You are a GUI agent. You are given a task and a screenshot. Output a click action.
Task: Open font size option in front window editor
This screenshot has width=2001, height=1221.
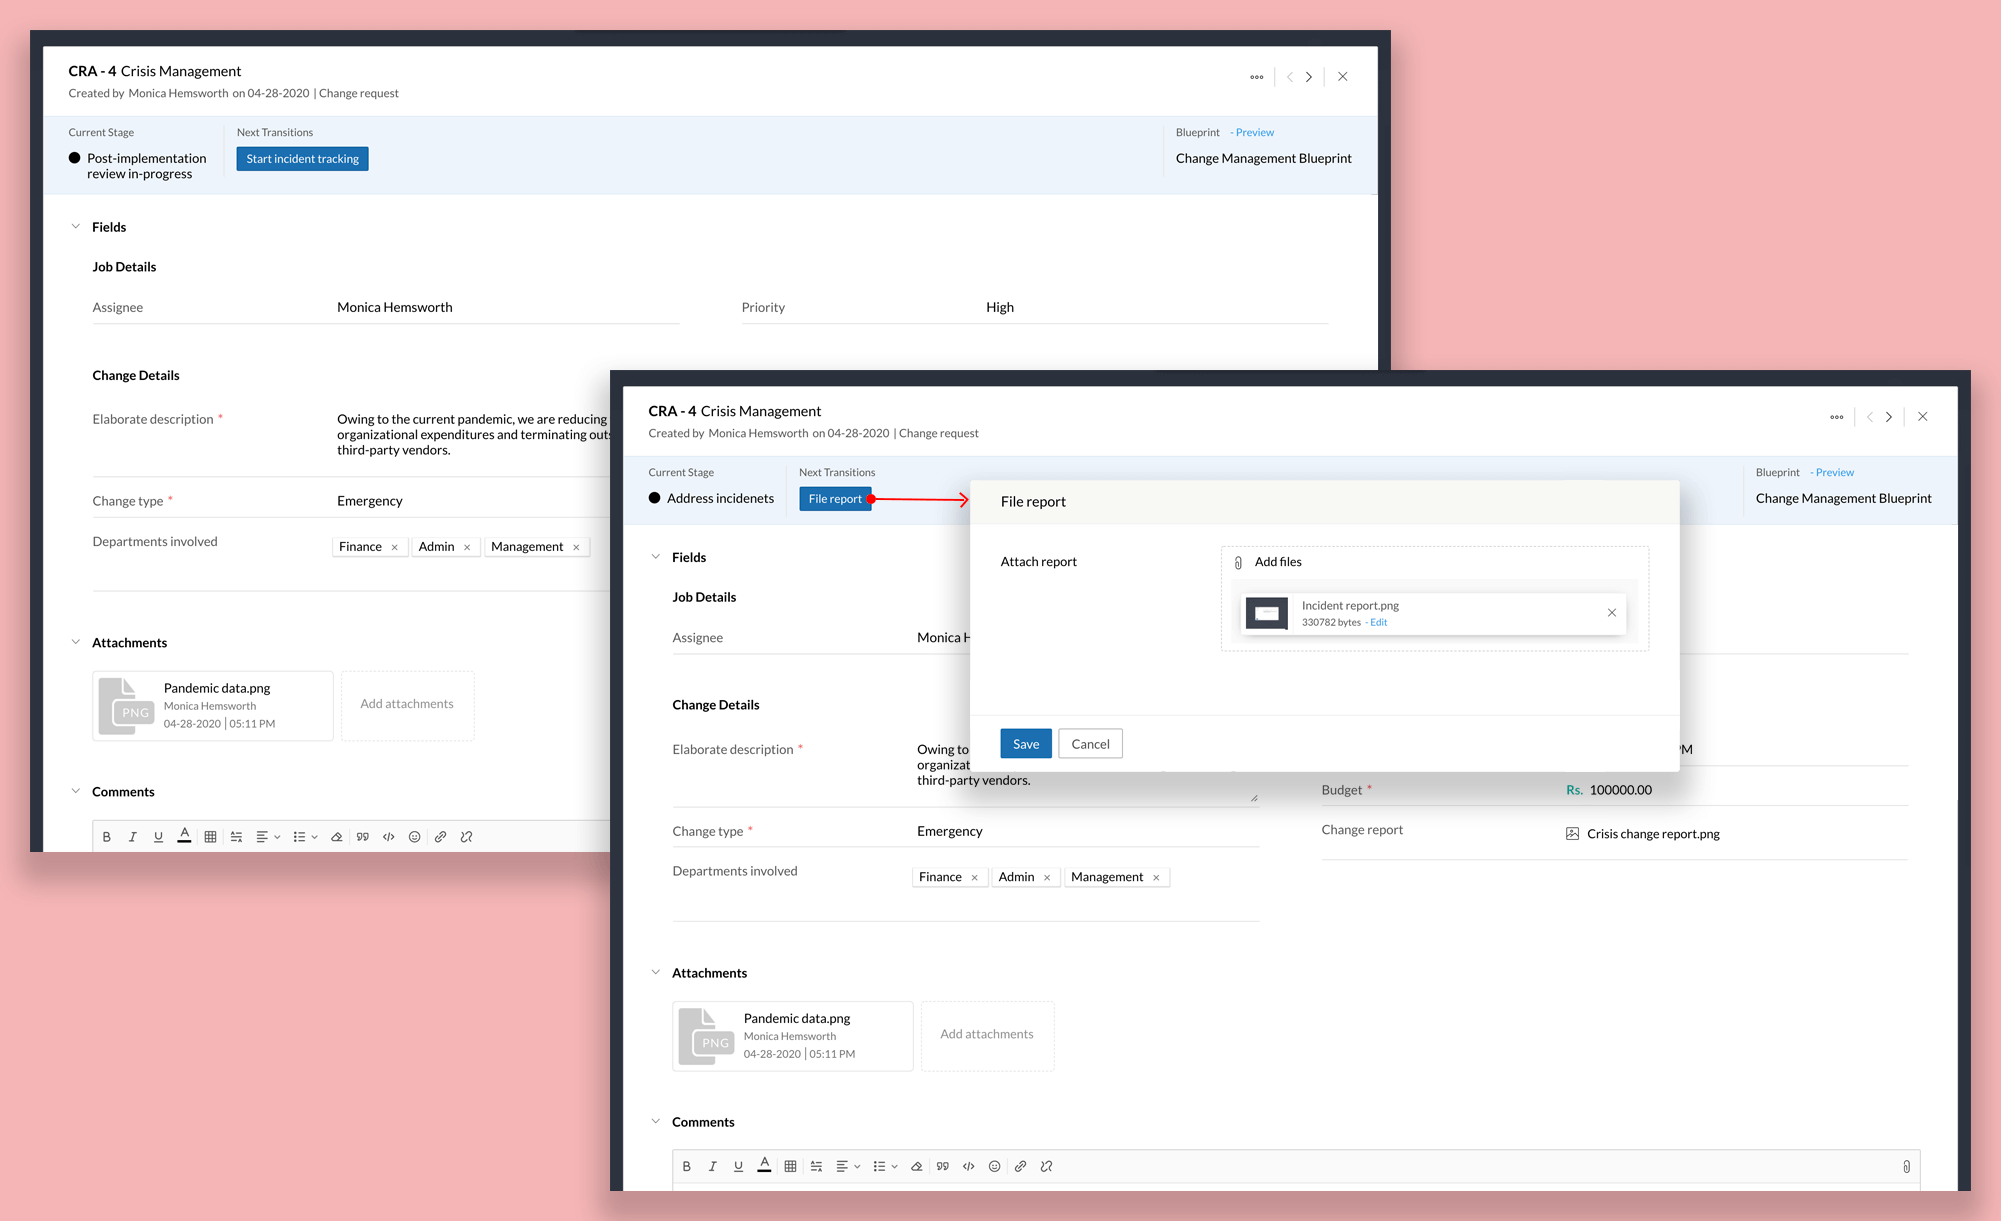(x=816, y=1166)
